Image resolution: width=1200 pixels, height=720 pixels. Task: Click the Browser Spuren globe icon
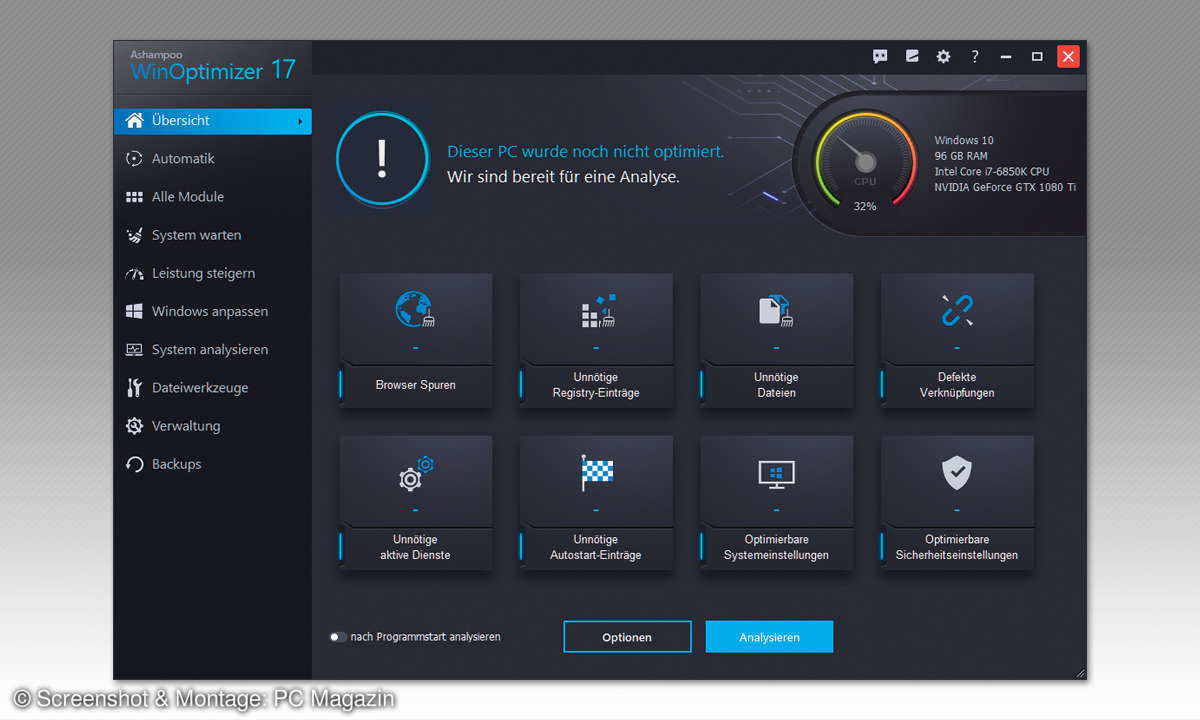(414, 310)
